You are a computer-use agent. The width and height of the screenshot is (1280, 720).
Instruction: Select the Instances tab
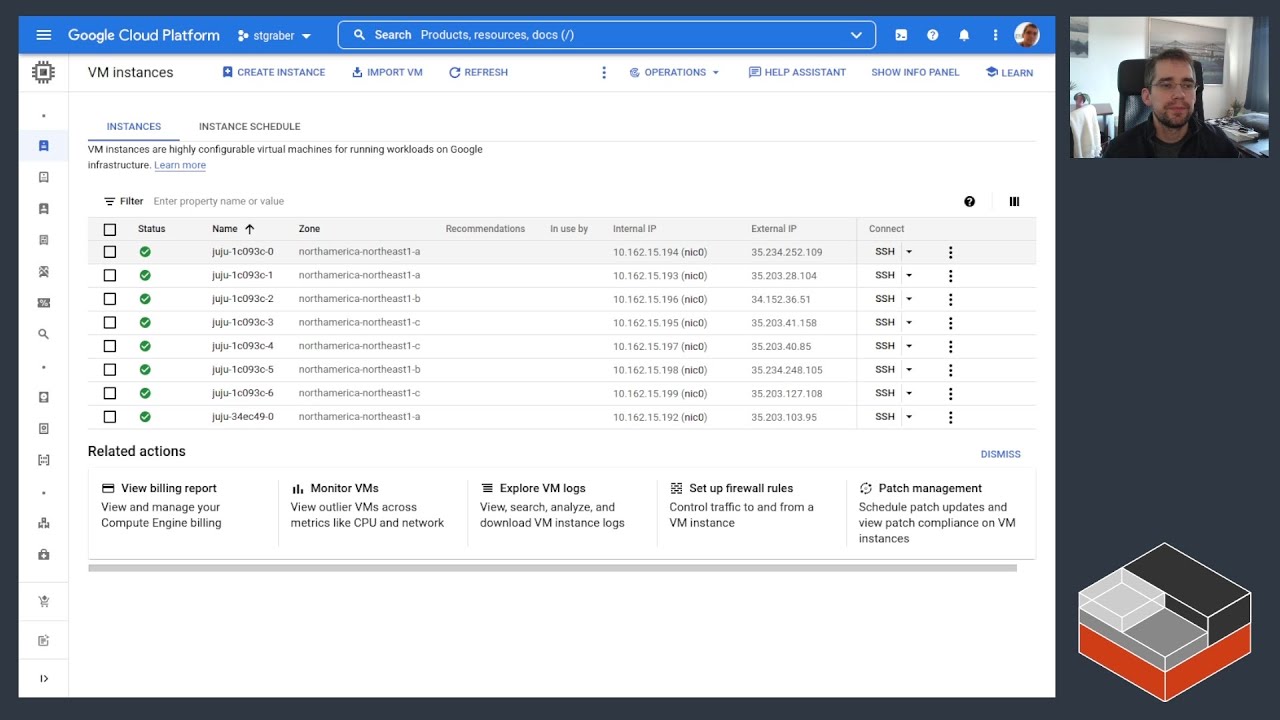(134, 126)
